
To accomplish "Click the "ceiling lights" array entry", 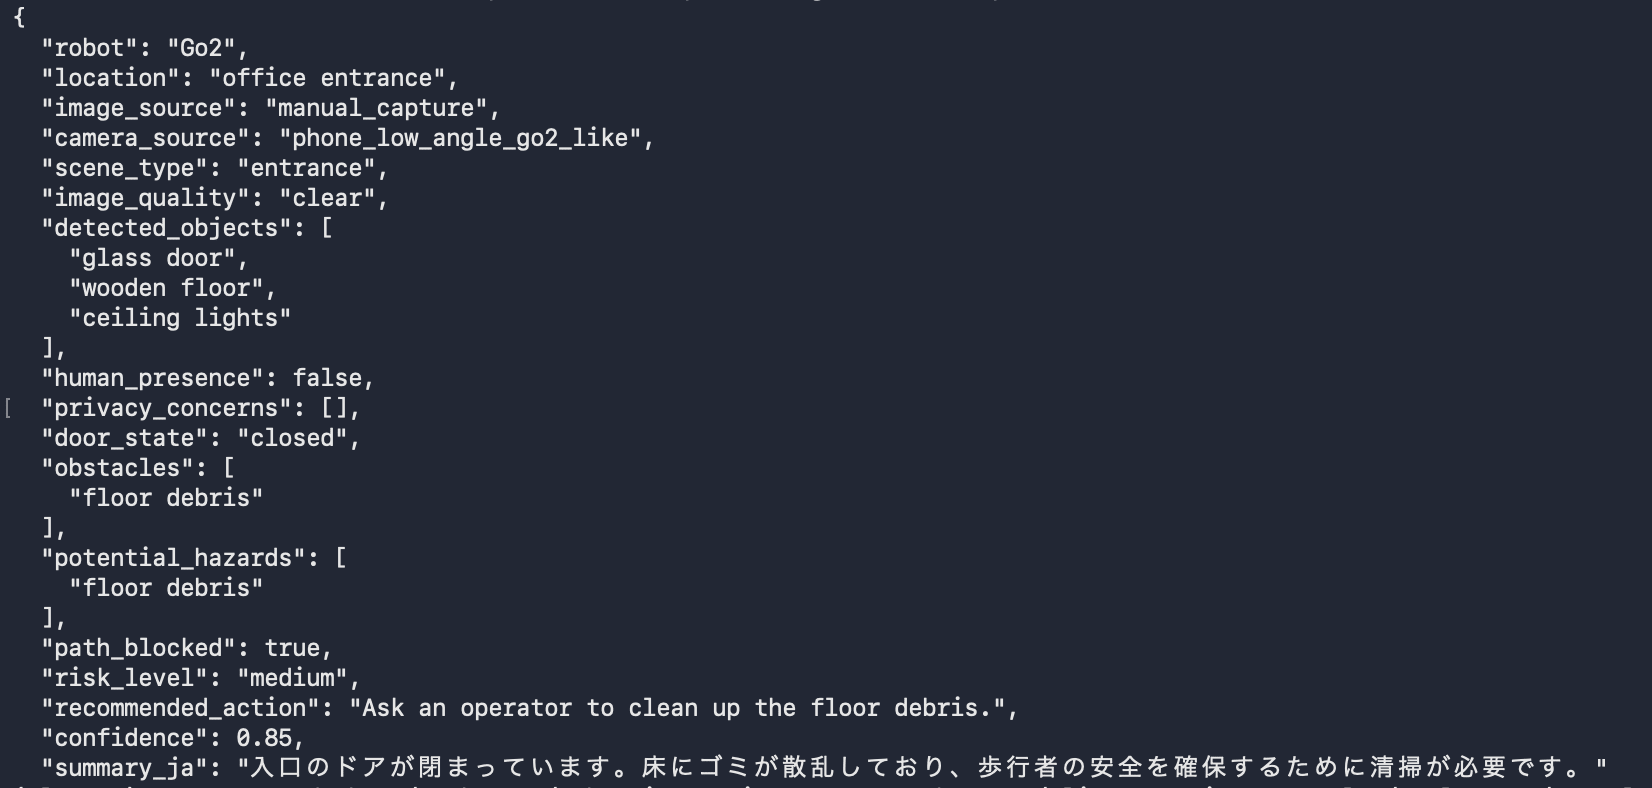I will coord(180,318).
